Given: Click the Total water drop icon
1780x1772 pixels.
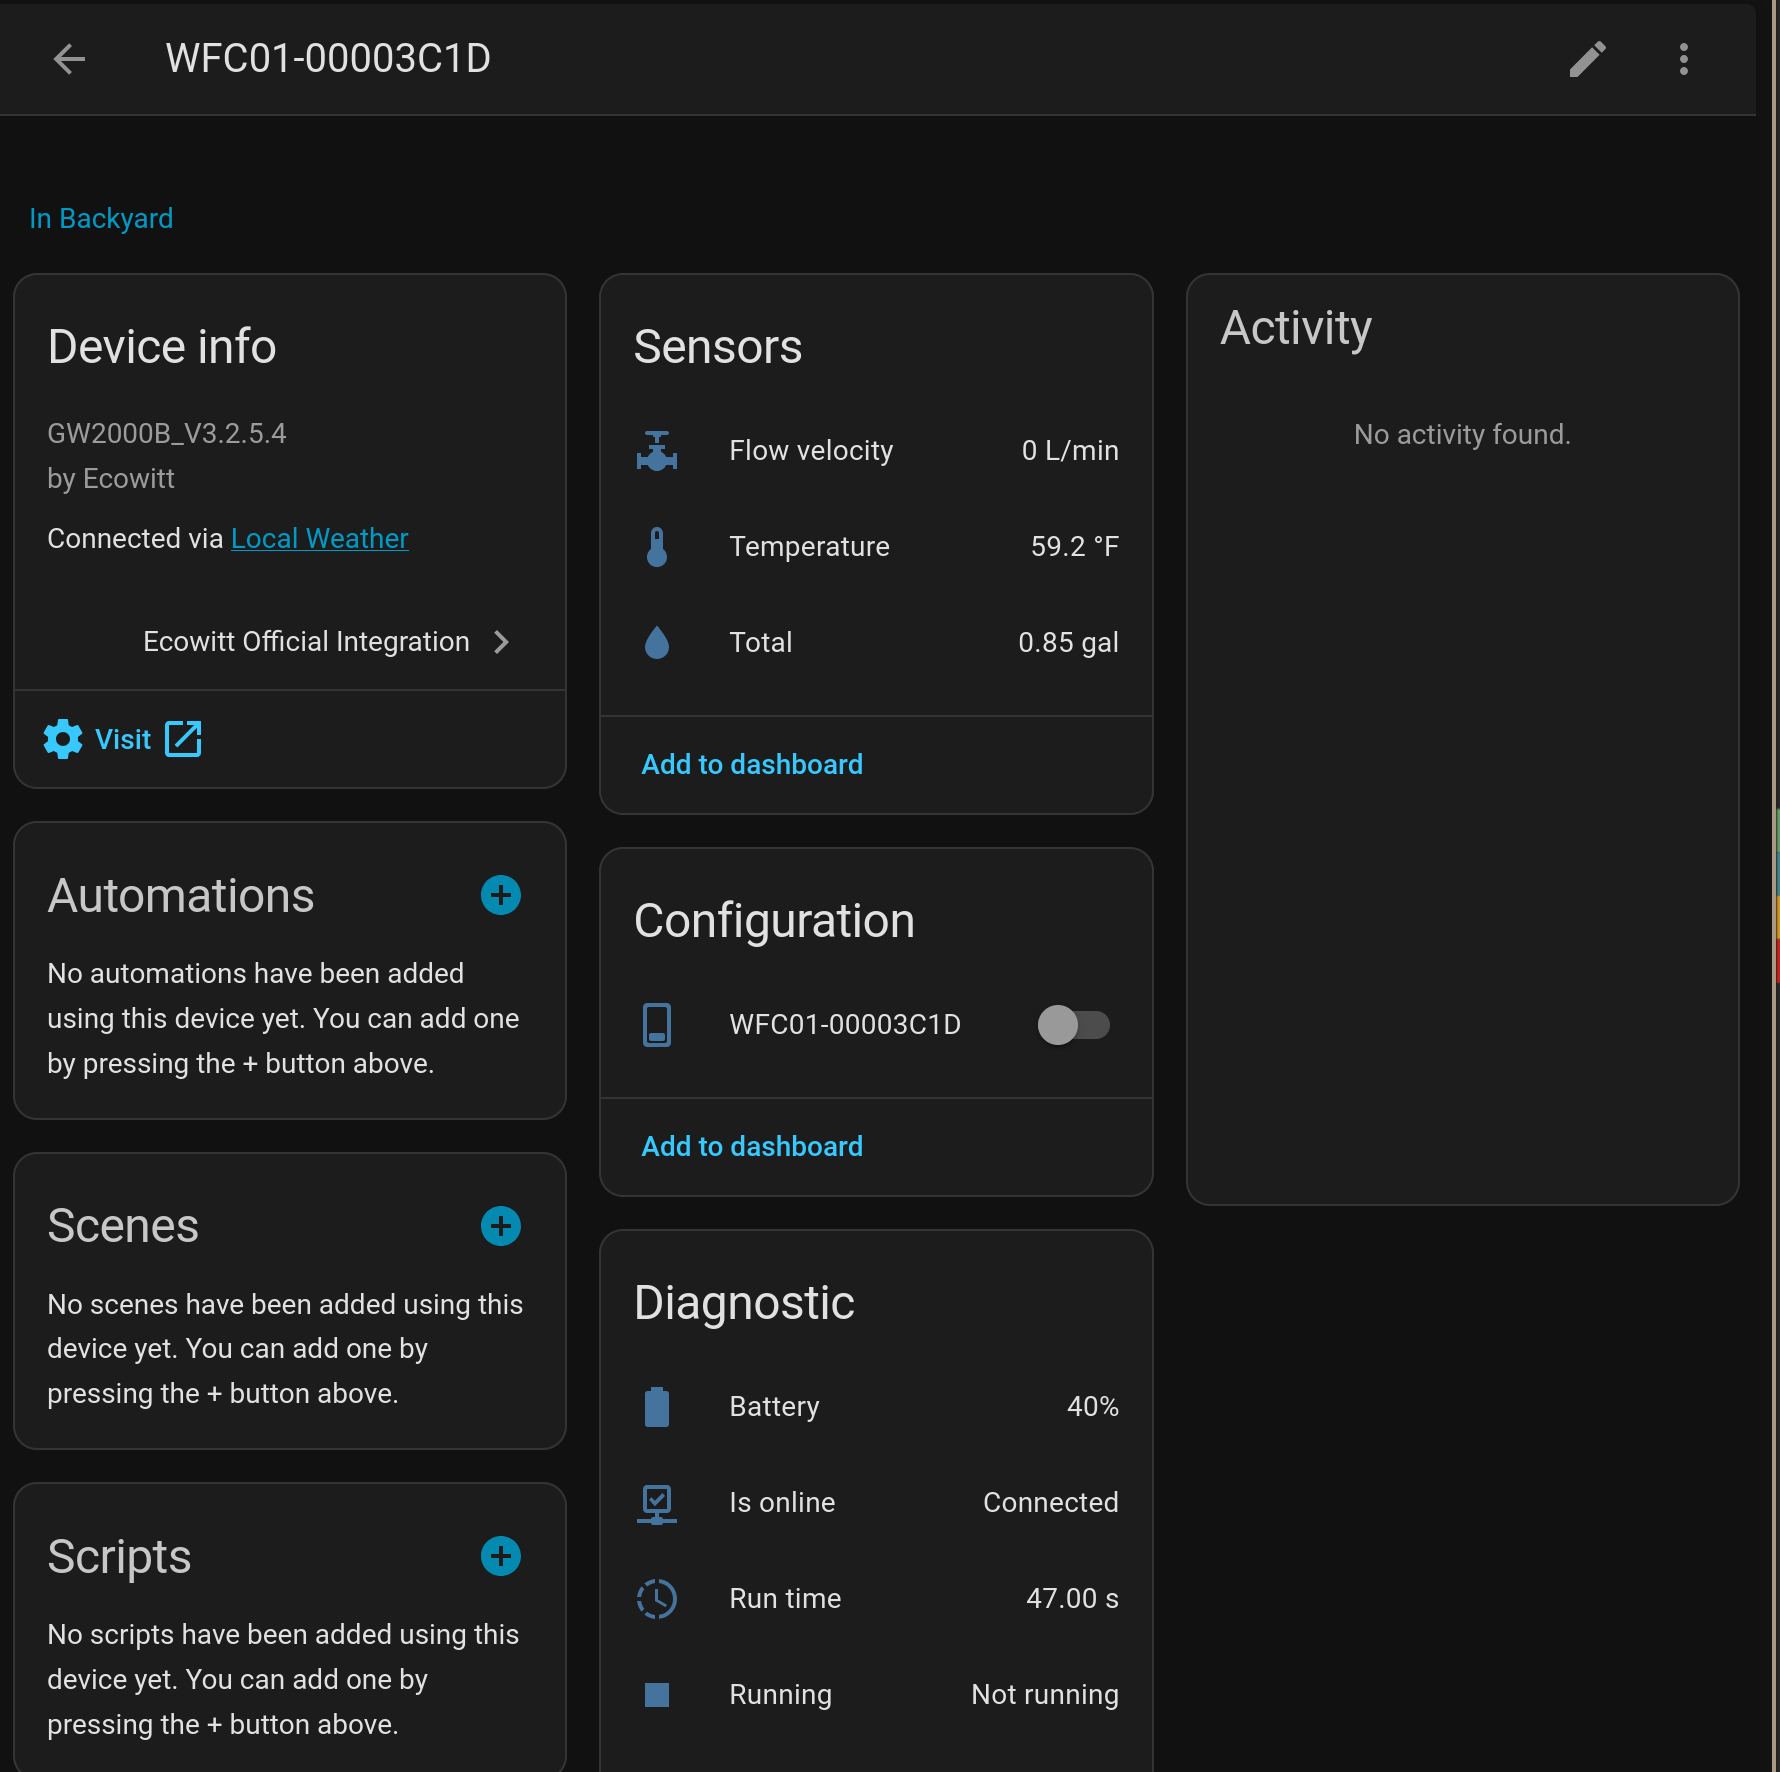Looking at the screenshot, I should tap(657, 643).
